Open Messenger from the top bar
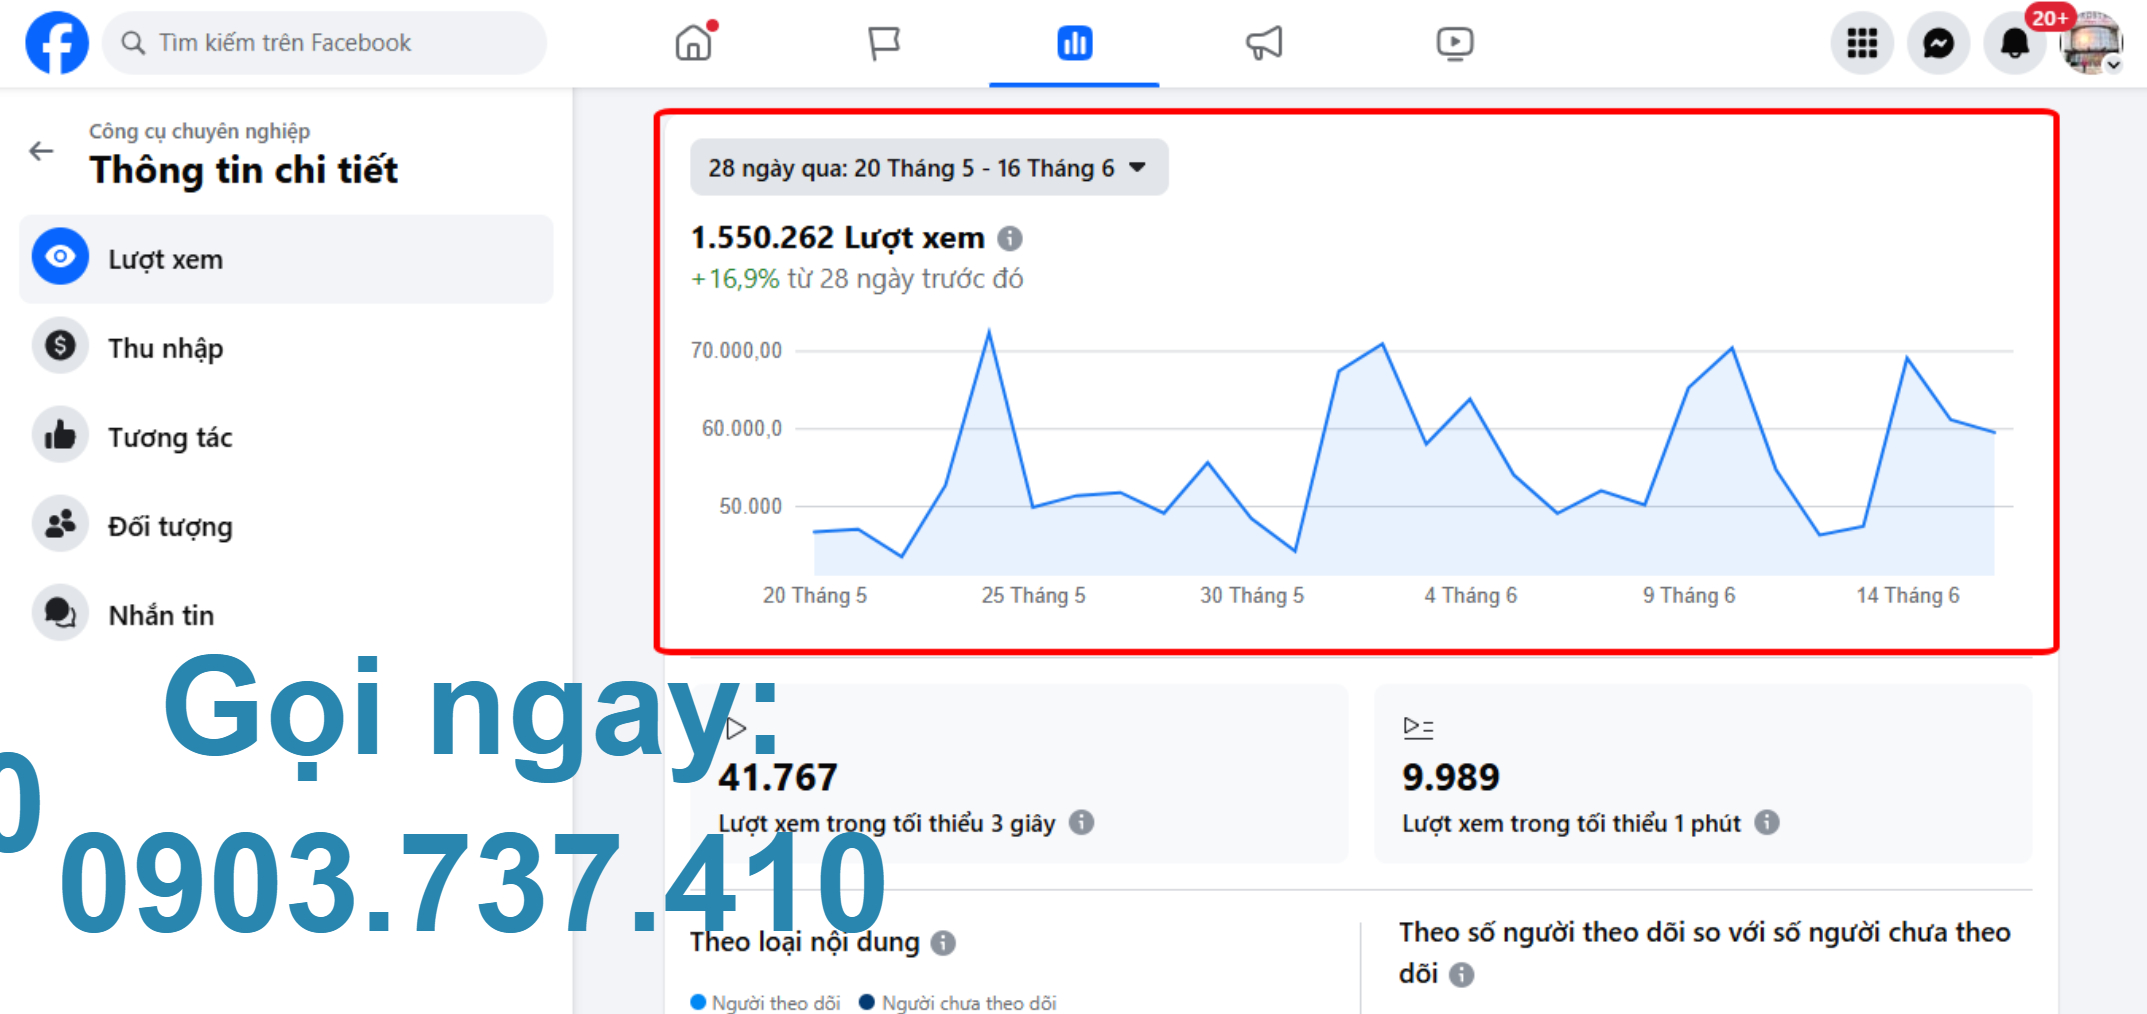This screenshot has width=2147, height=1014. [x=1938, y=42]
